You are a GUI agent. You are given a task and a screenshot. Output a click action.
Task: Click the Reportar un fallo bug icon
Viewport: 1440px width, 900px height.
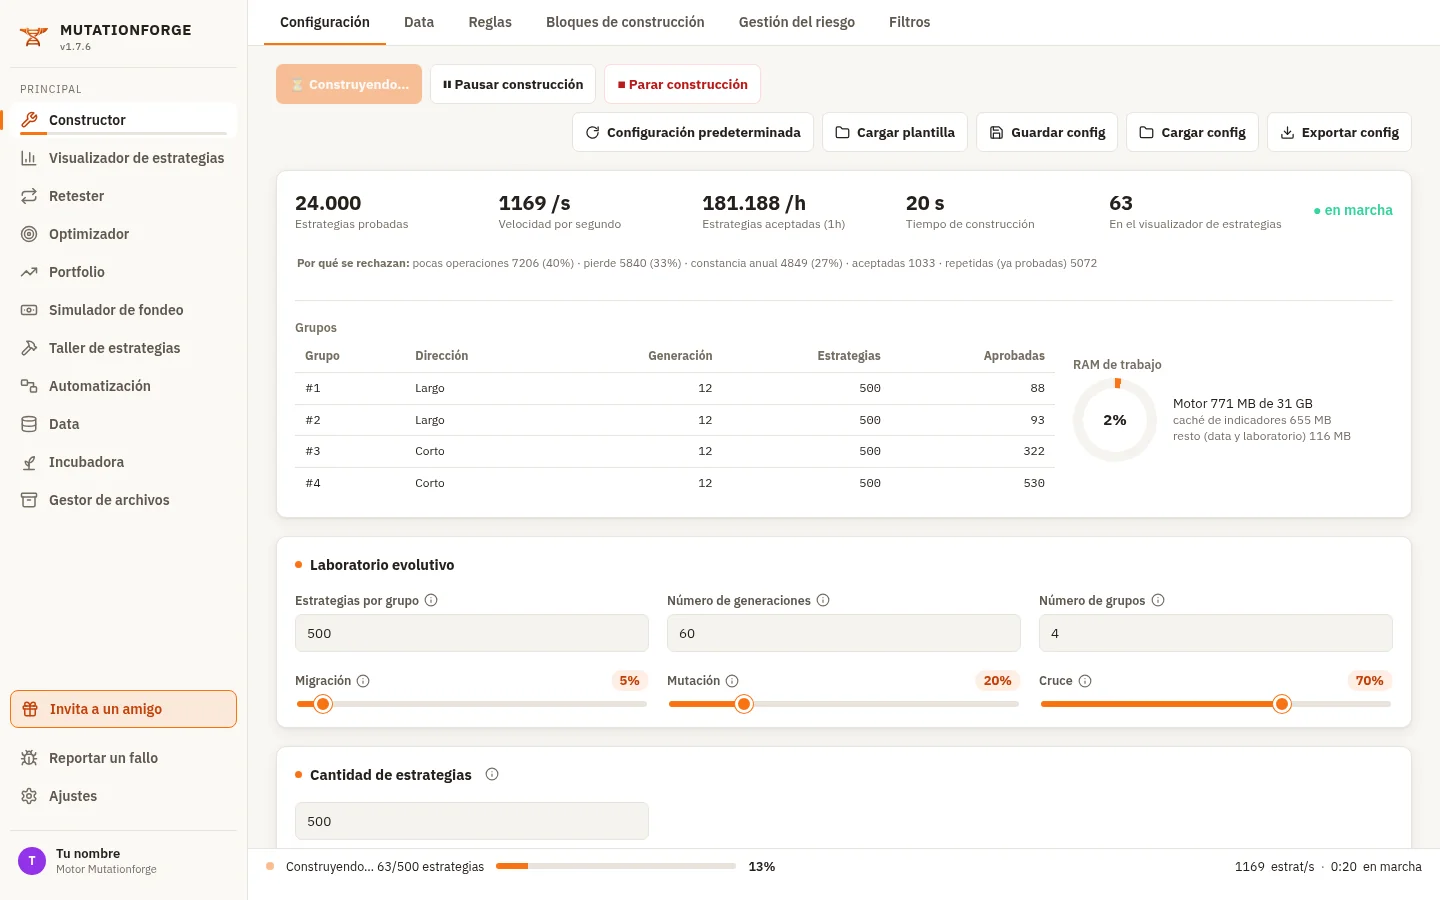point(29,758)
